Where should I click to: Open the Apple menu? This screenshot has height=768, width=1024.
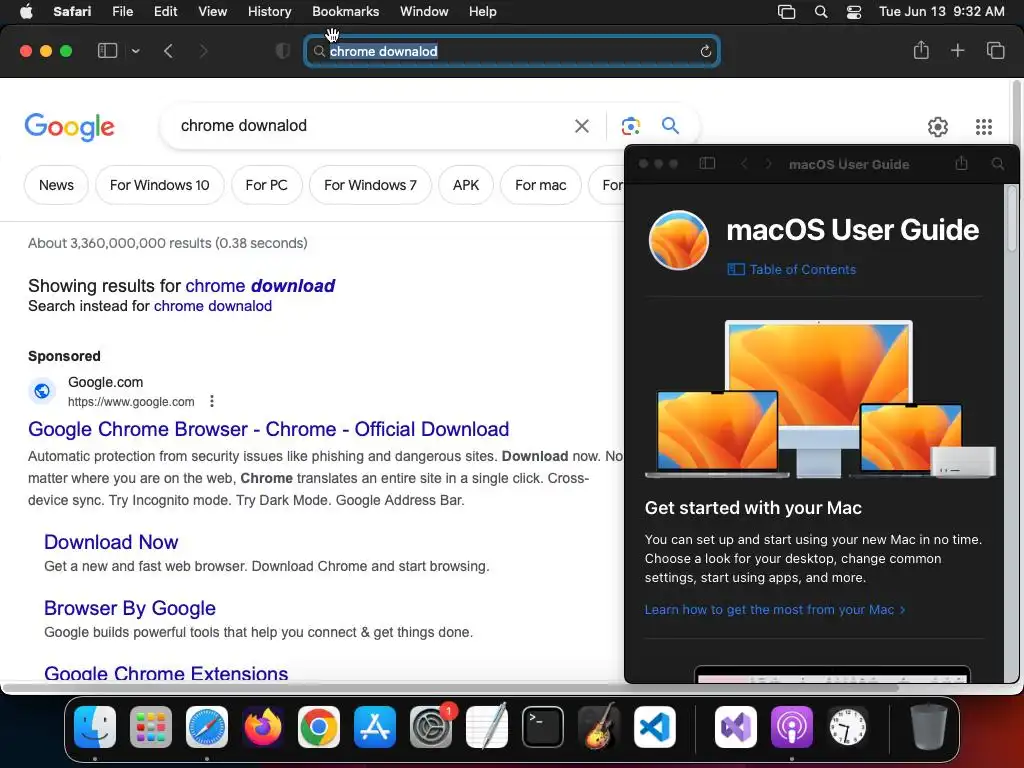(26, 11)
